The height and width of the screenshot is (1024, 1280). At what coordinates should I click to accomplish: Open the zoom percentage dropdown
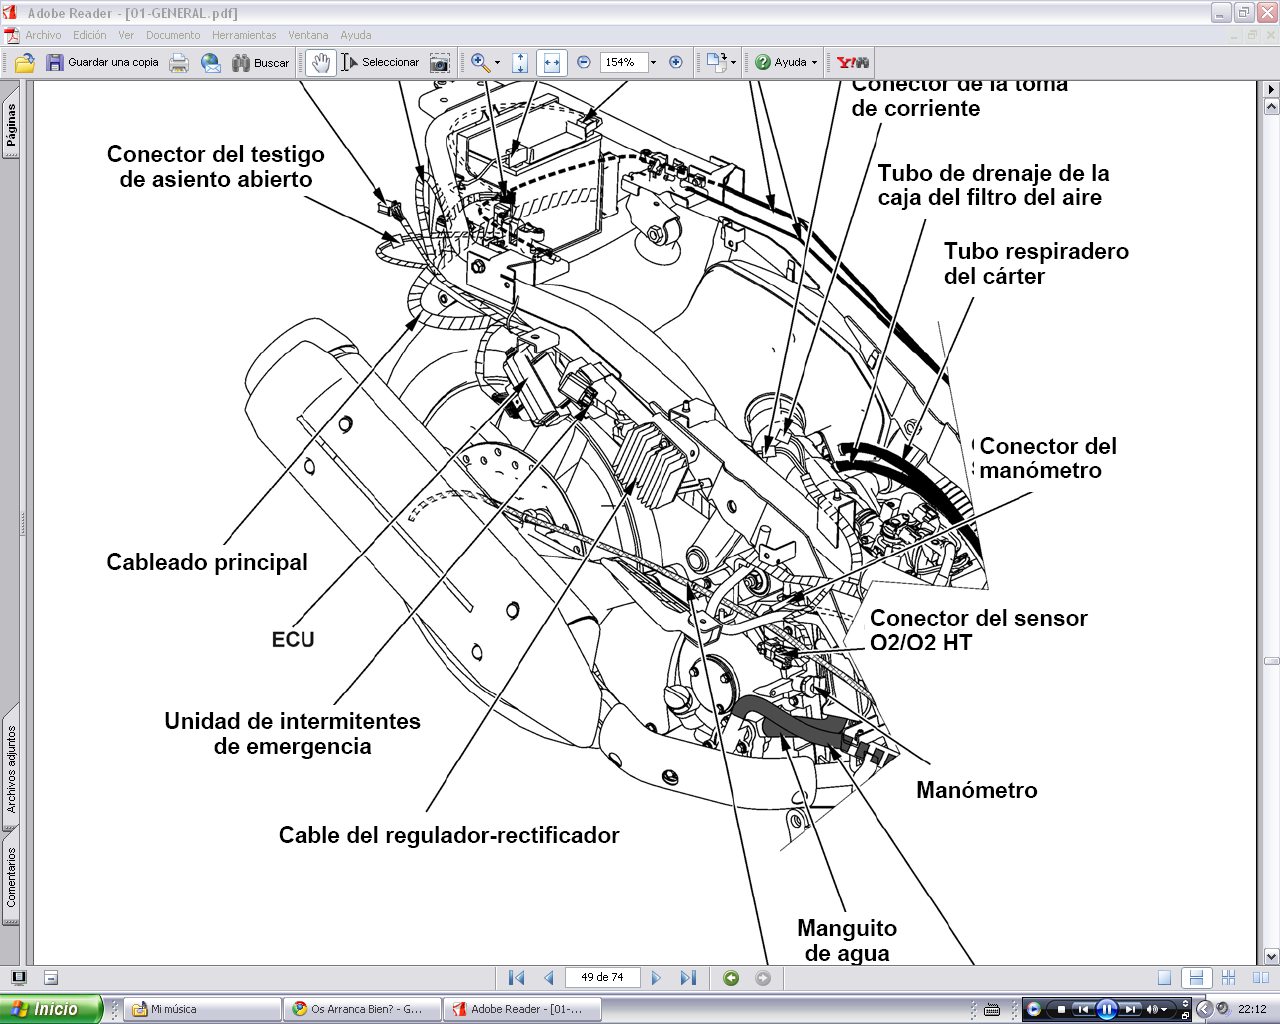tap(653, 62)
